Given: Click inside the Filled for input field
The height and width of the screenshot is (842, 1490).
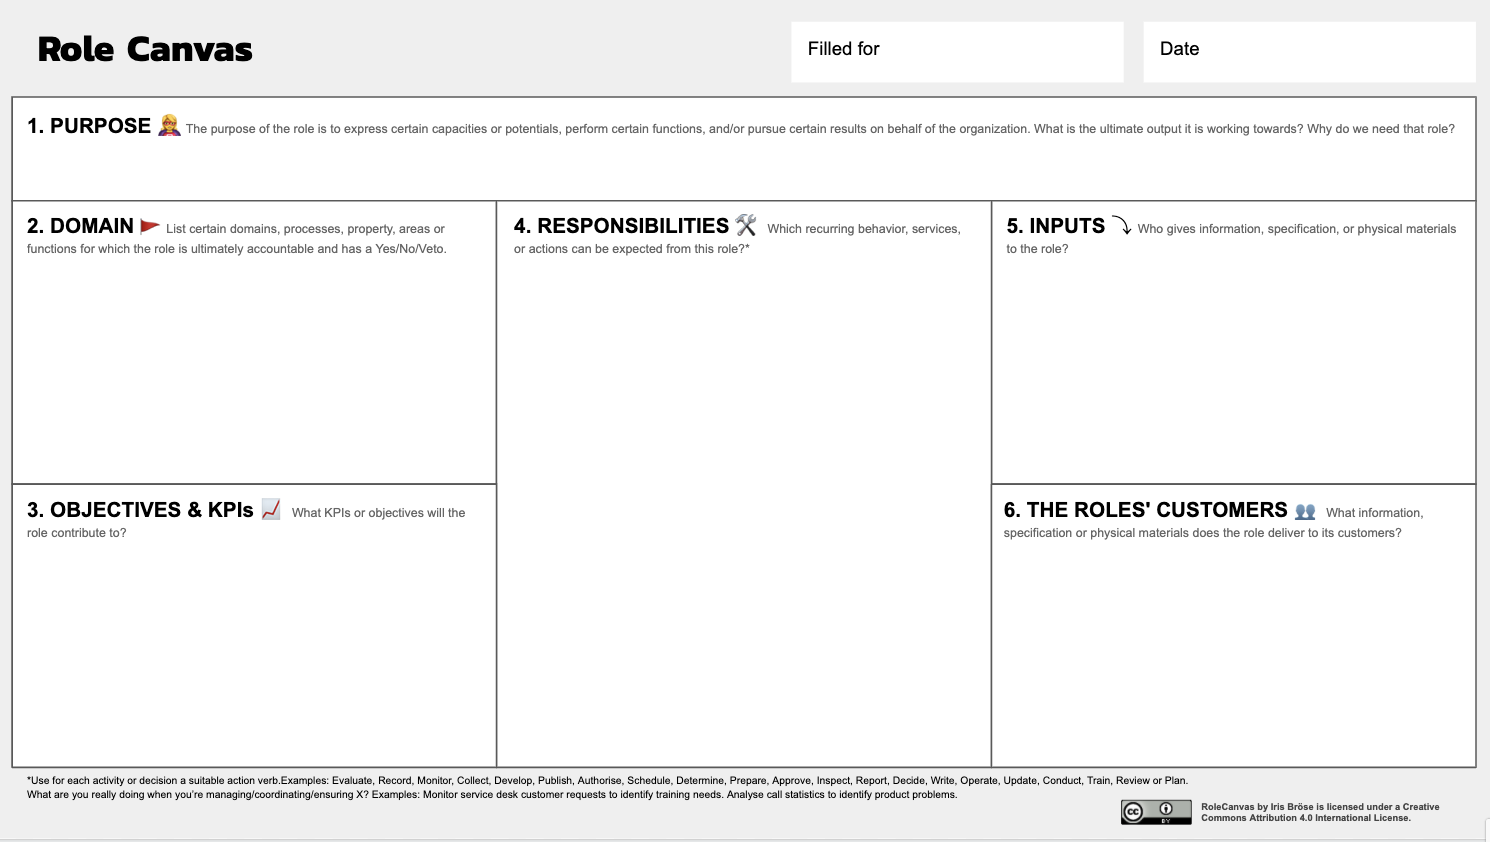Looking at the screenshot, I should pyautogui.click(x=956, y=50).
